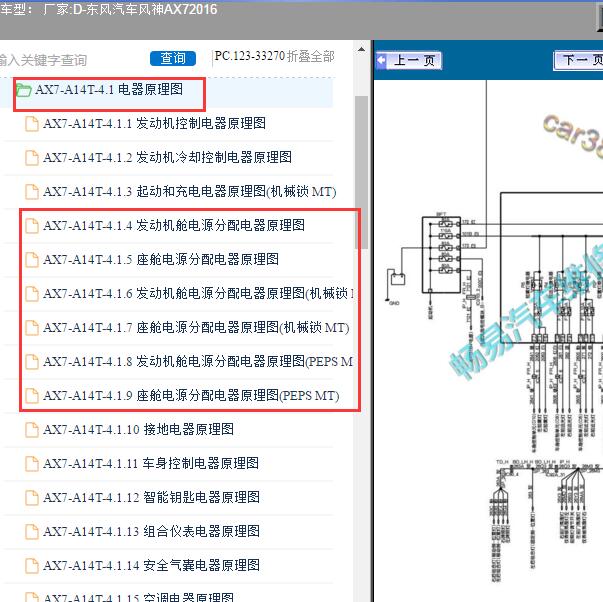This screenshot has height=602, width=603.
Task: Go to next page with 下一页
Action: tap(578, 60)
